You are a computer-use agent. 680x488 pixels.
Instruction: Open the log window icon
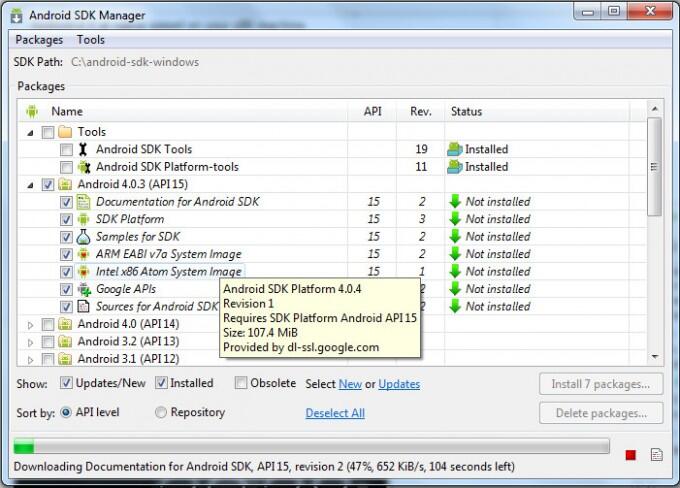pyautogui.click(x=657, y=455)
